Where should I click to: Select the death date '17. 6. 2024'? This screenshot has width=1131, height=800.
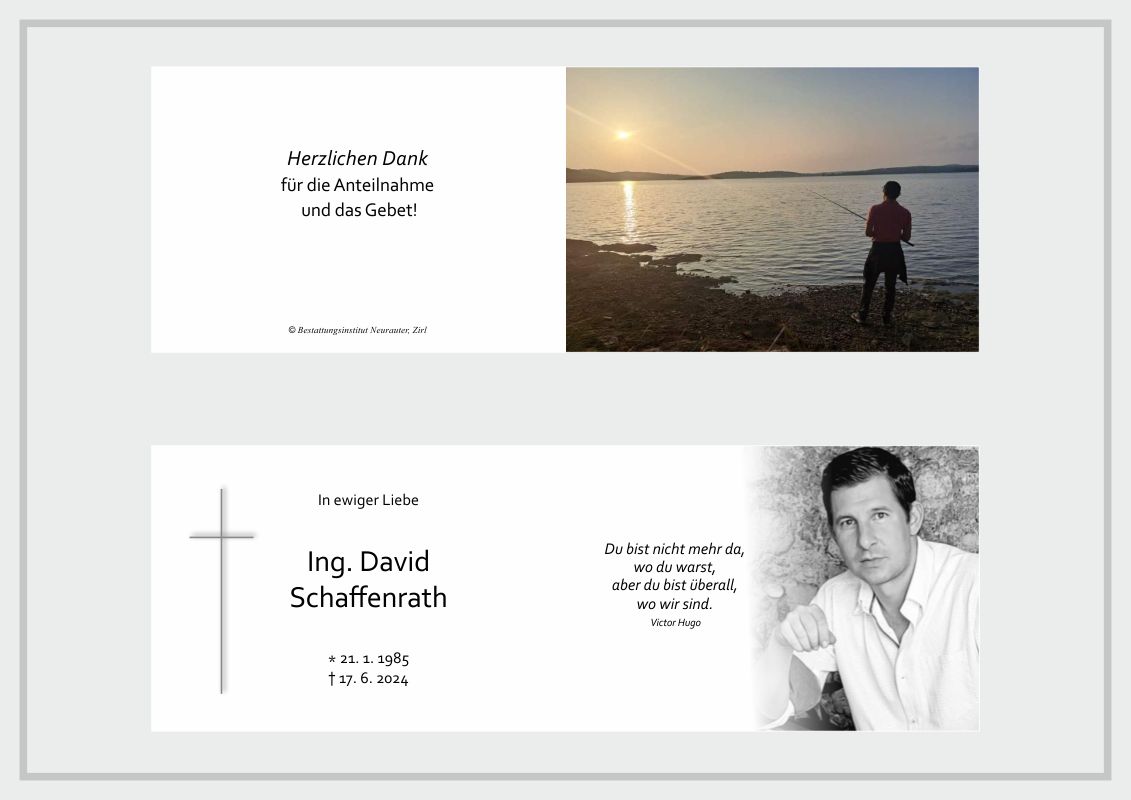[373, 679]
